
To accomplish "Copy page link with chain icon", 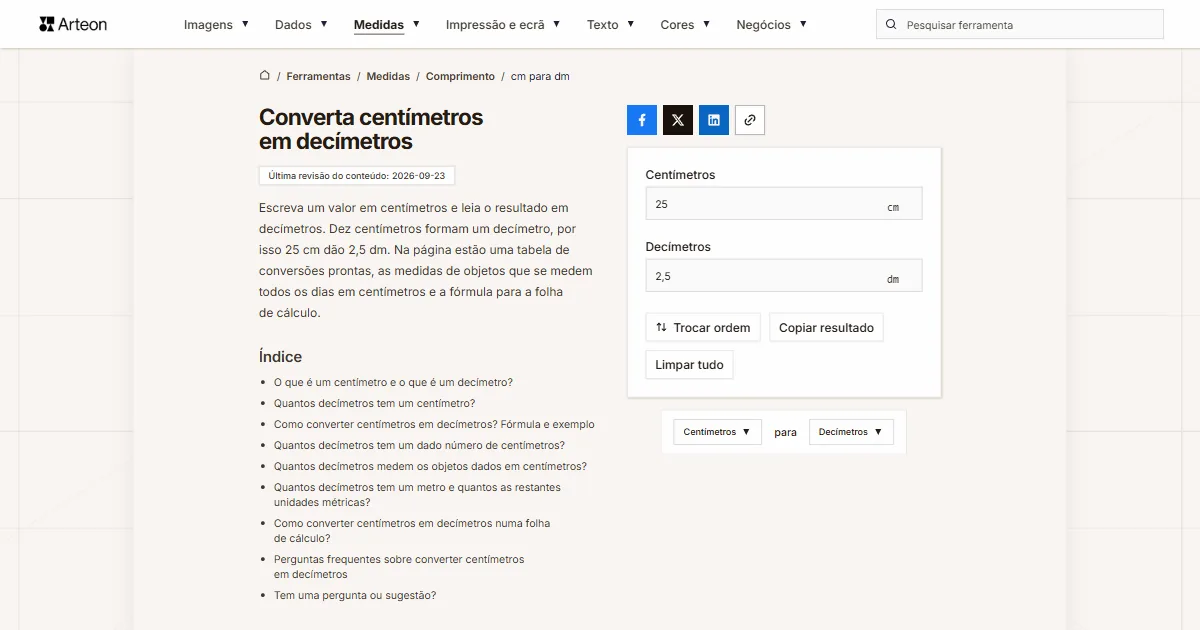I will [750, 120].
